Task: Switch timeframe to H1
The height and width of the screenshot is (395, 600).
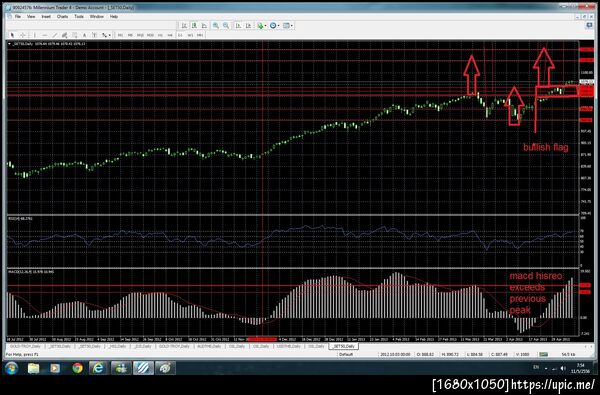Action: [x=160, y=35]
